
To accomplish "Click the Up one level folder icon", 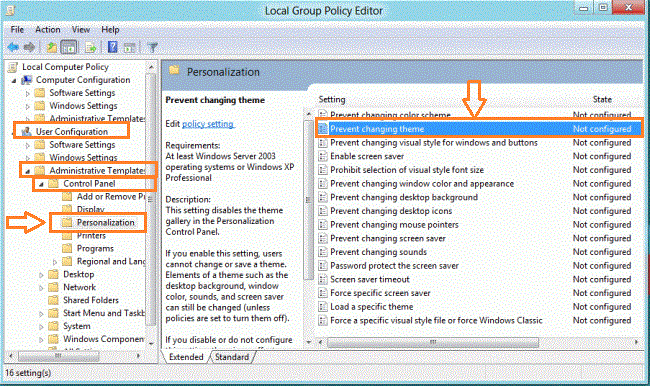I will tap(51, 47).
